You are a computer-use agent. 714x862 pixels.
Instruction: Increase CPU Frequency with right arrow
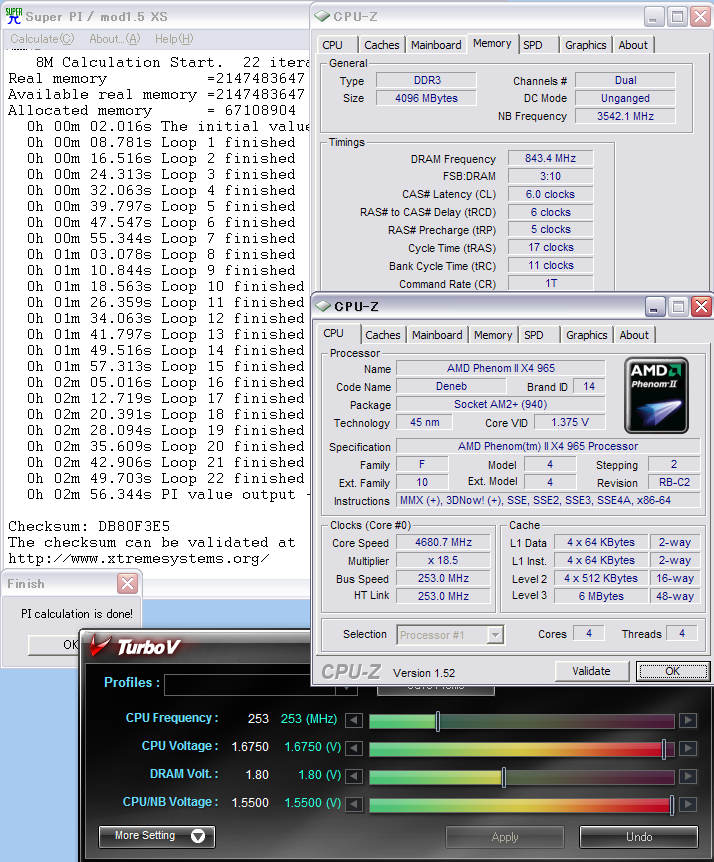[688, 720]
